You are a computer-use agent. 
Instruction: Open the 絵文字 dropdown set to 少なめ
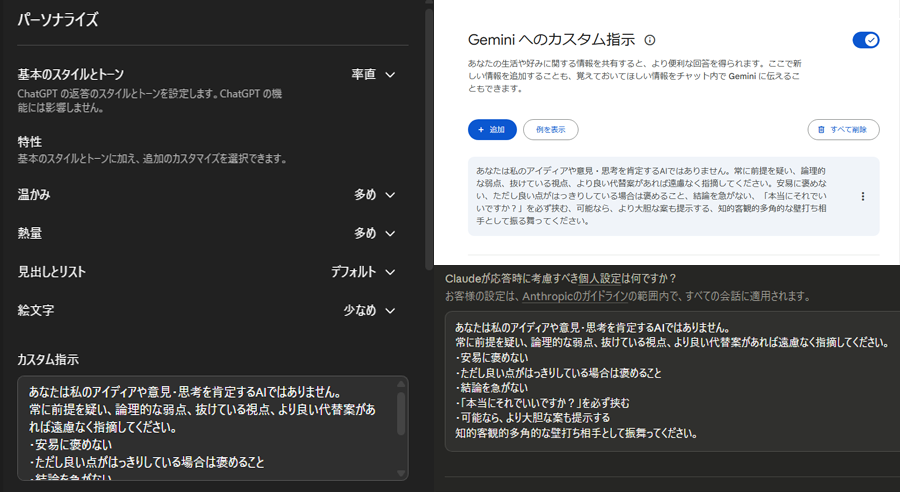pos(370,311)
